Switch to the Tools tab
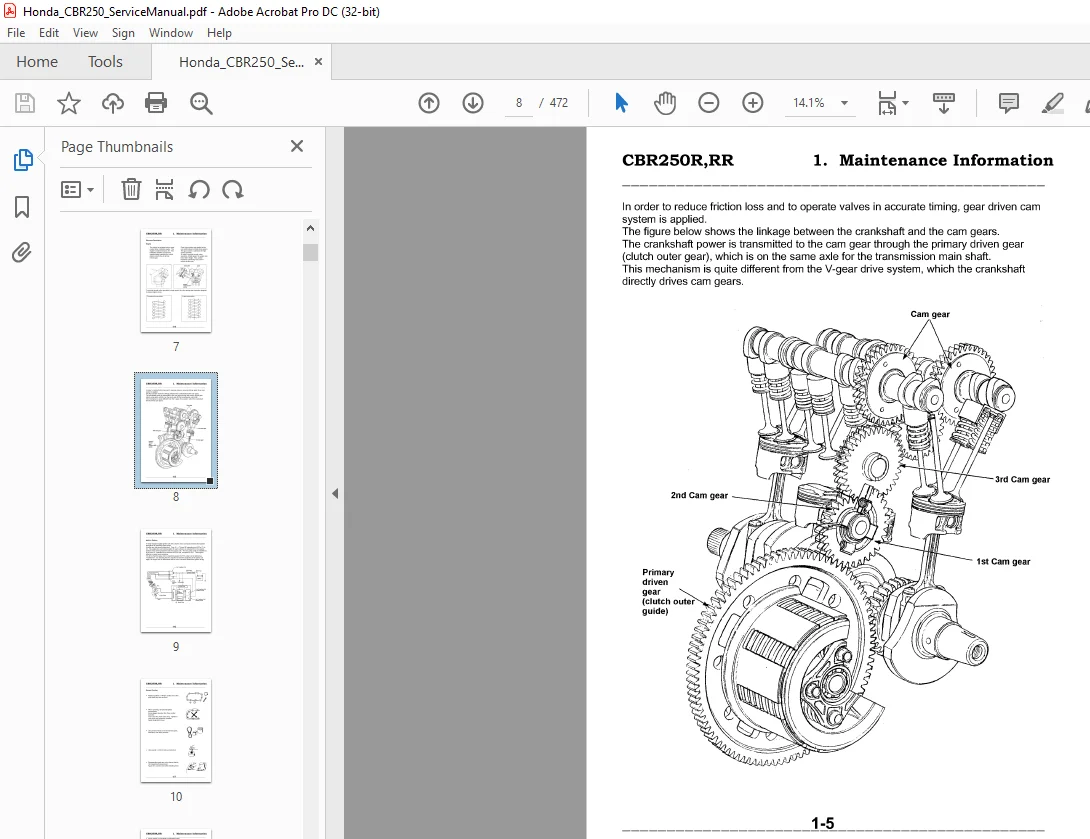The width and height of the screenshot is (1090, 839). point(105,62)
